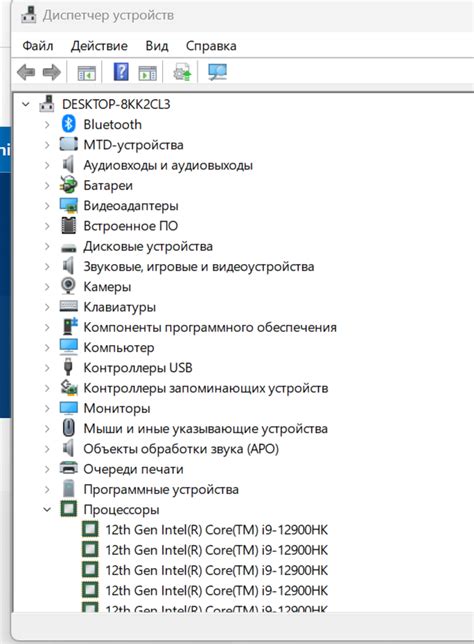Viewport: 474px width, 644px height.
Task: Select Компоненты программного обеспечения label
Action: pyautogui.click(x=210, y=327)
